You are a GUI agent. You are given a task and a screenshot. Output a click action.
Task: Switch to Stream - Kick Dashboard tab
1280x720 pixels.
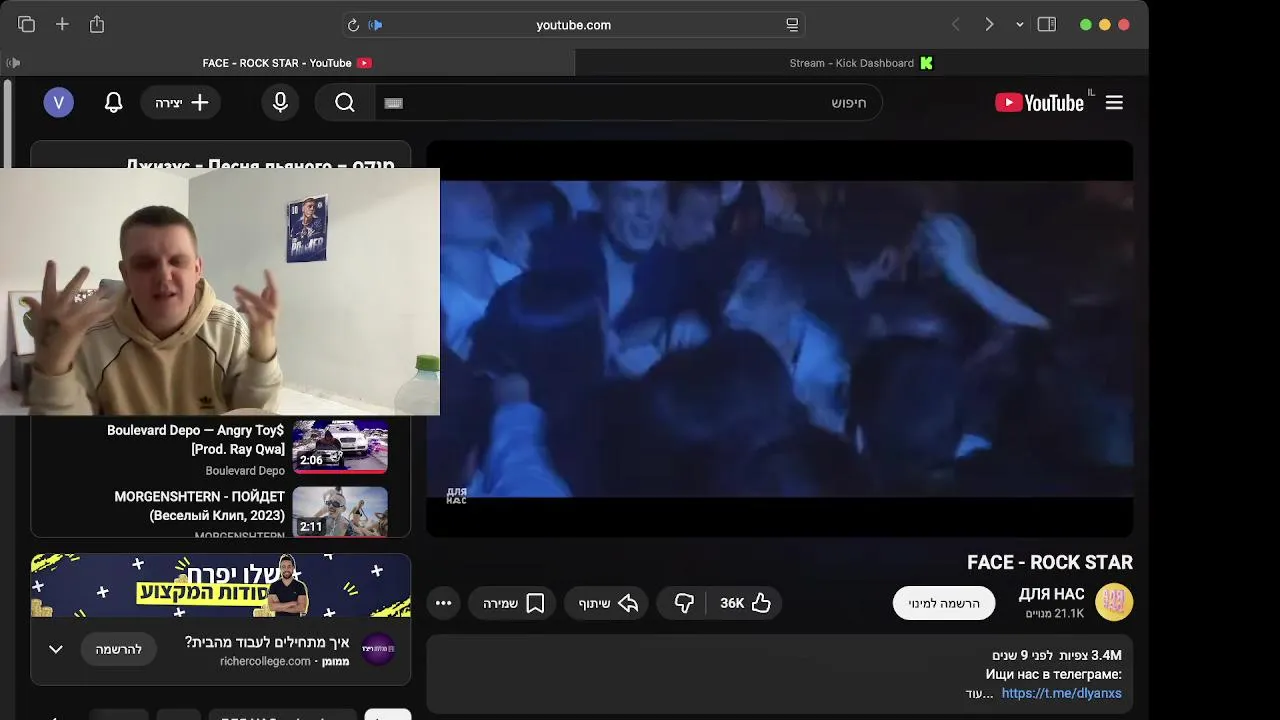point(861,63)
